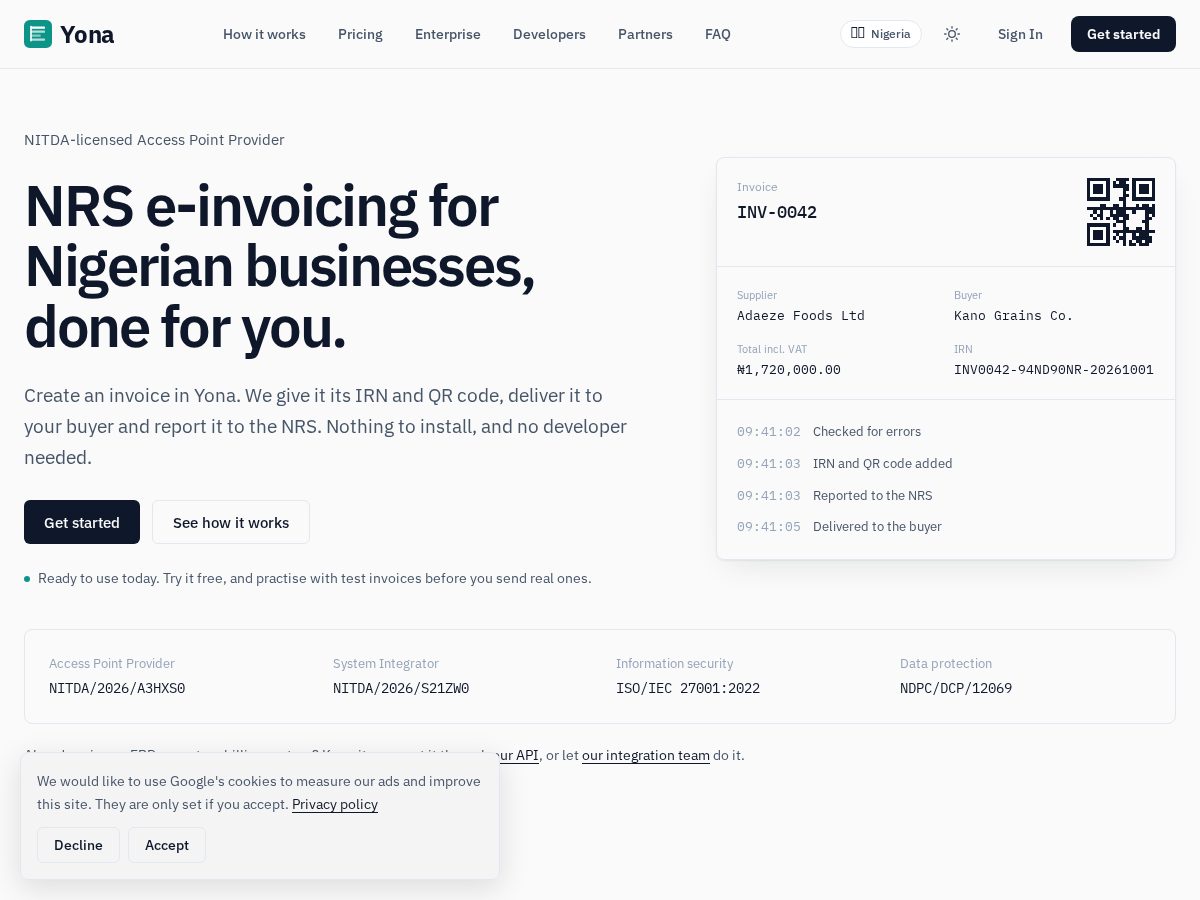1200x900 pixels.
Task: Click the Ready to use today notice
Action: 314,578
